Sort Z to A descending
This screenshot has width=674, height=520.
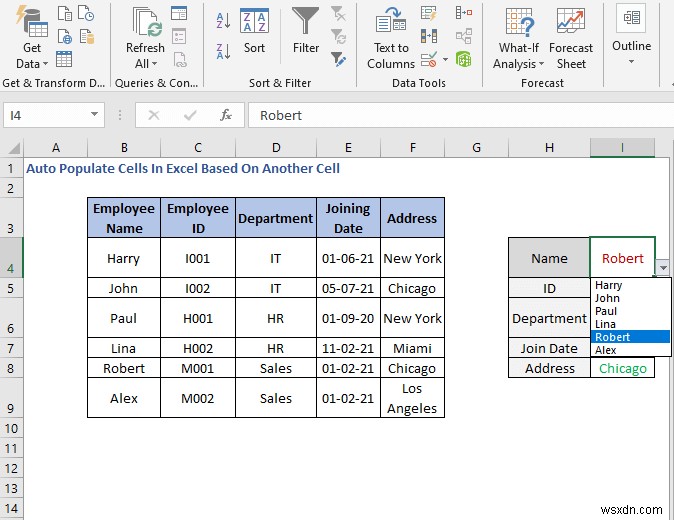[224, 51]
